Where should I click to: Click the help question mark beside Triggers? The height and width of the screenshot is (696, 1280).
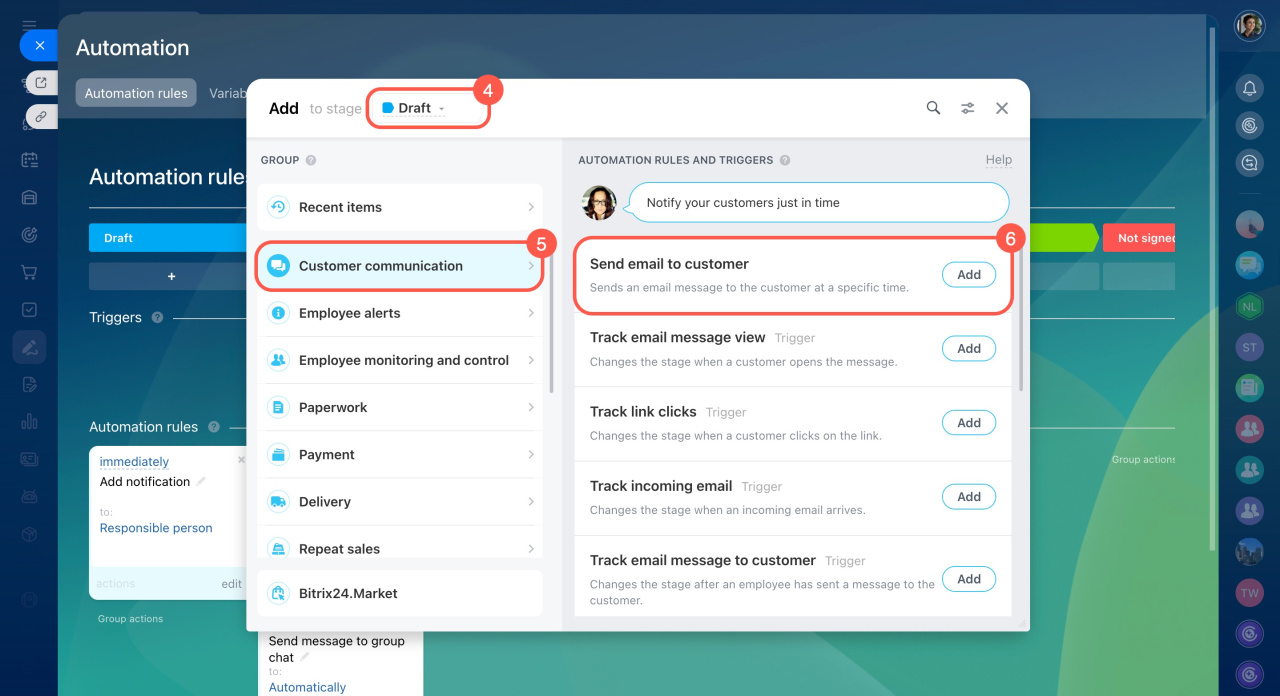point(157,318)
